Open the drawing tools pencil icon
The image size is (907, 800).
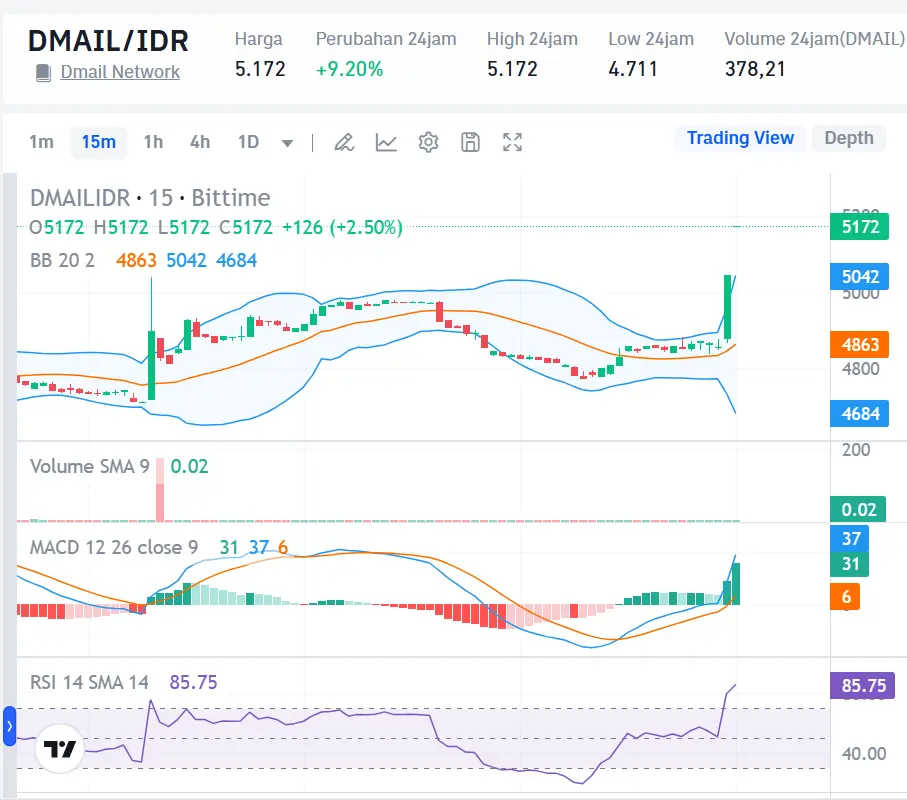[x=344, y=142]
